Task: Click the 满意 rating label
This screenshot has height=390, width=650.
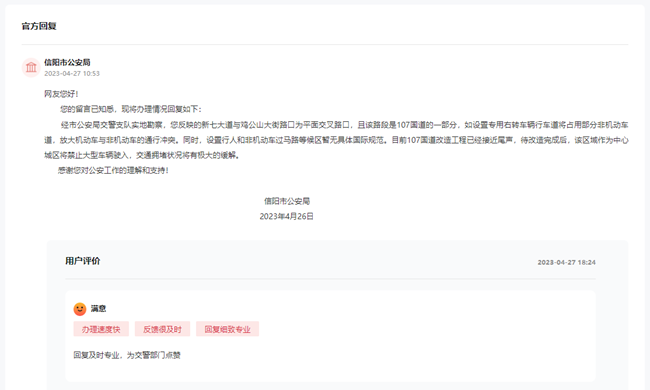Action: [x=99, y=309]
